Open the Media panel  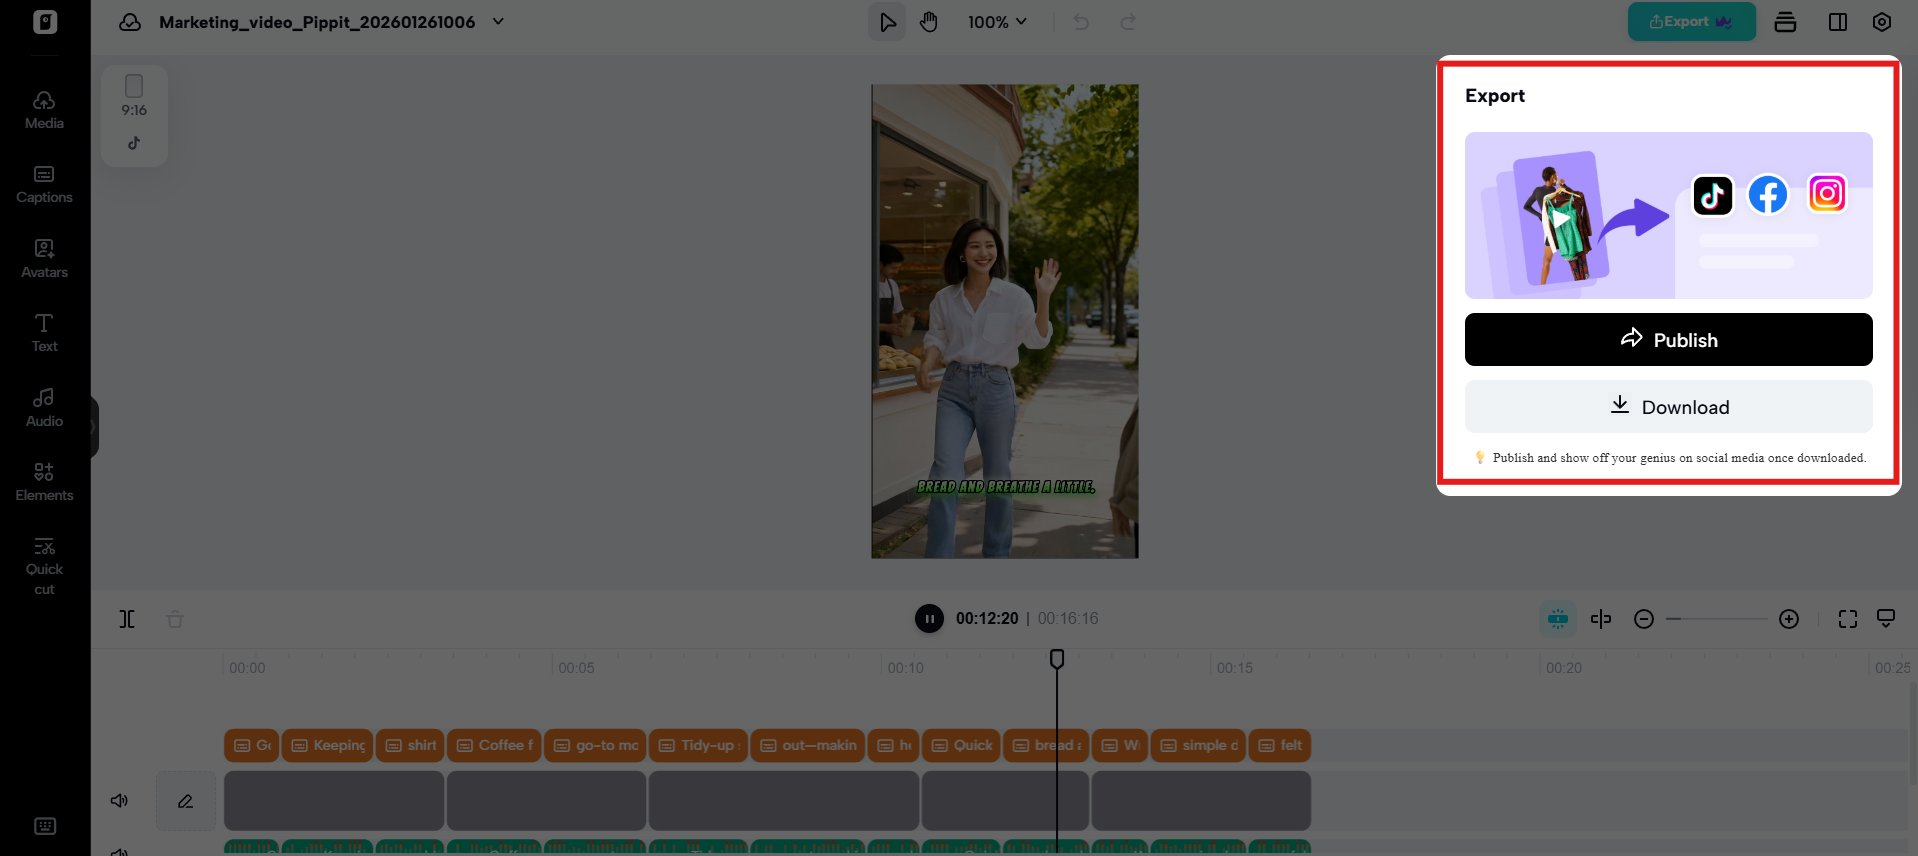coord(44,110)
